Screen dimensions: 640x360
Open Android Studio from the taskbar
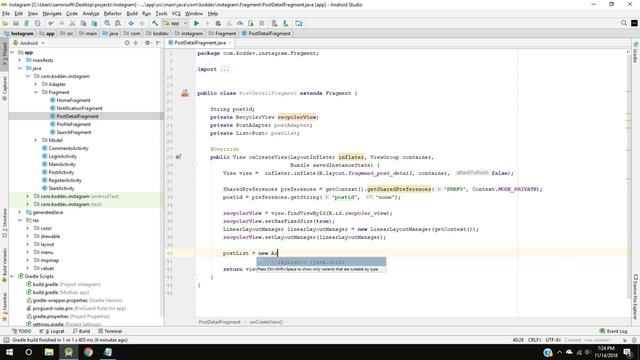(x=69, y=352)
